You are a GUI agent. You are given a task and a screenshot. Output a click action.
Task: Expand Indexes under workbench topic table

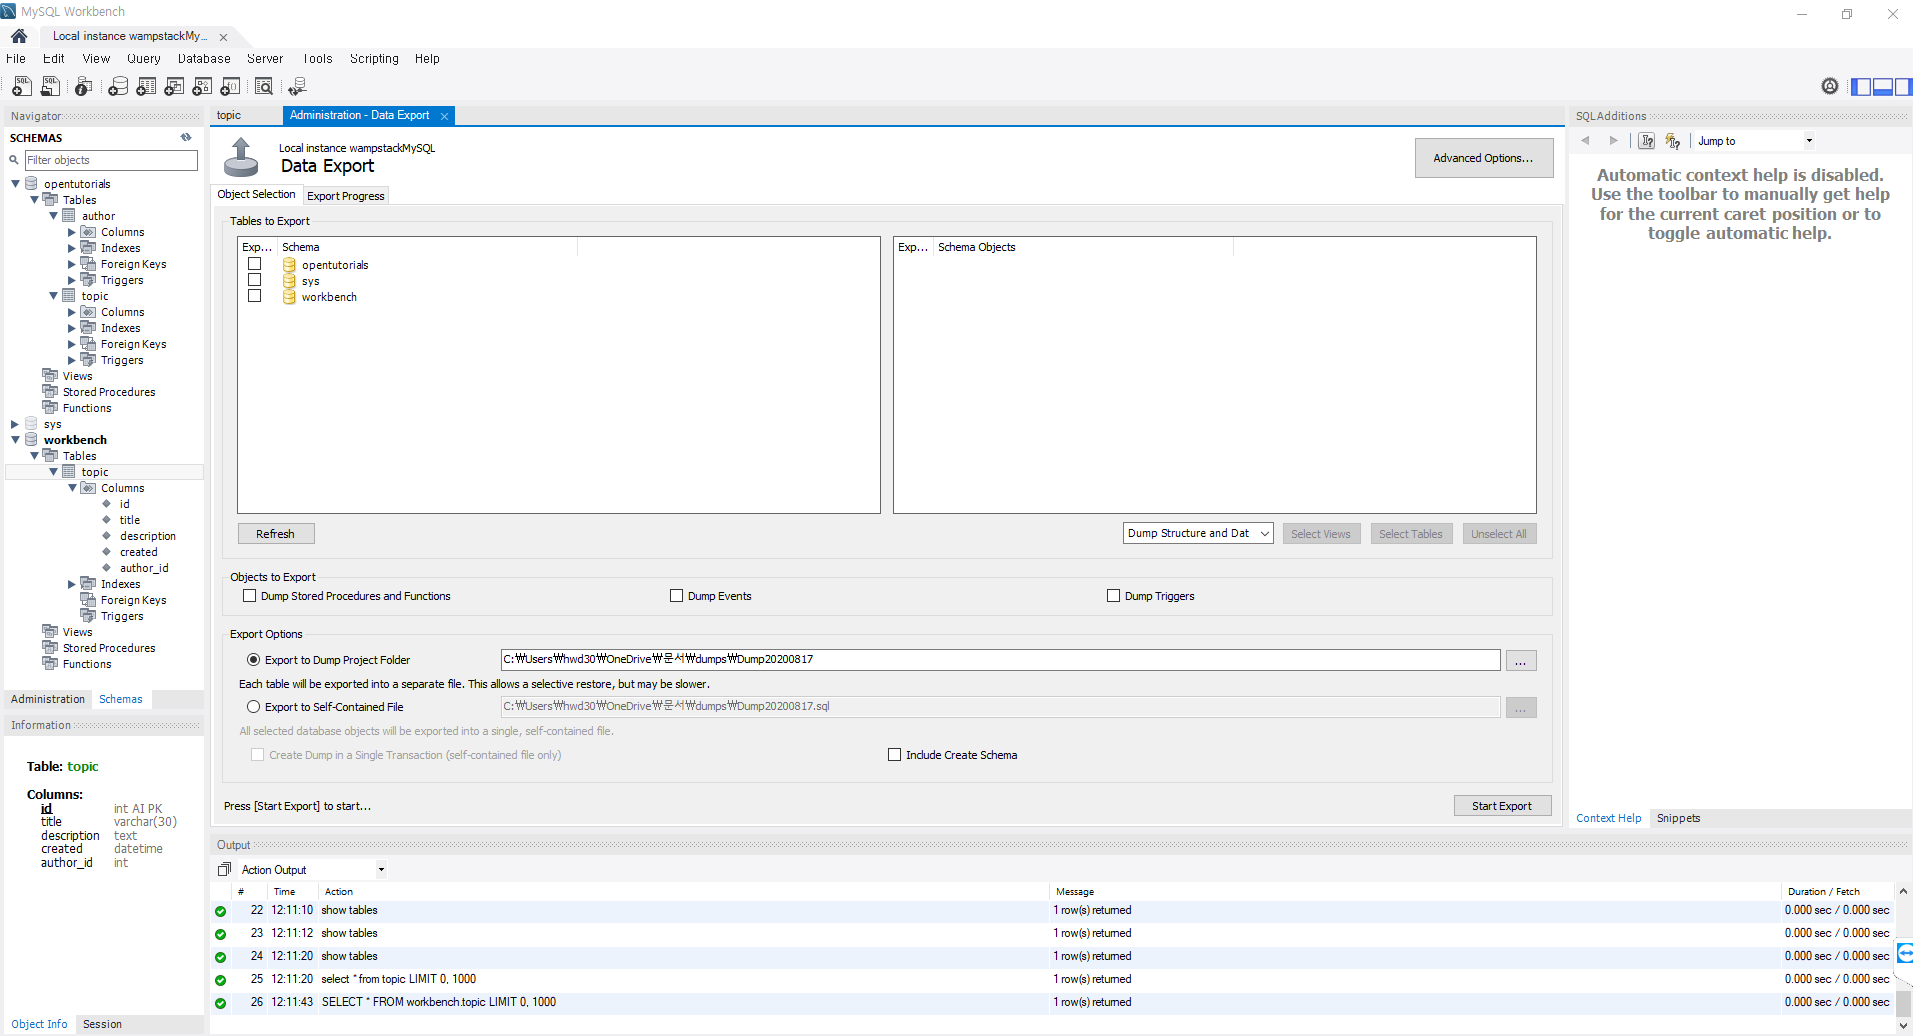[72, 584]
